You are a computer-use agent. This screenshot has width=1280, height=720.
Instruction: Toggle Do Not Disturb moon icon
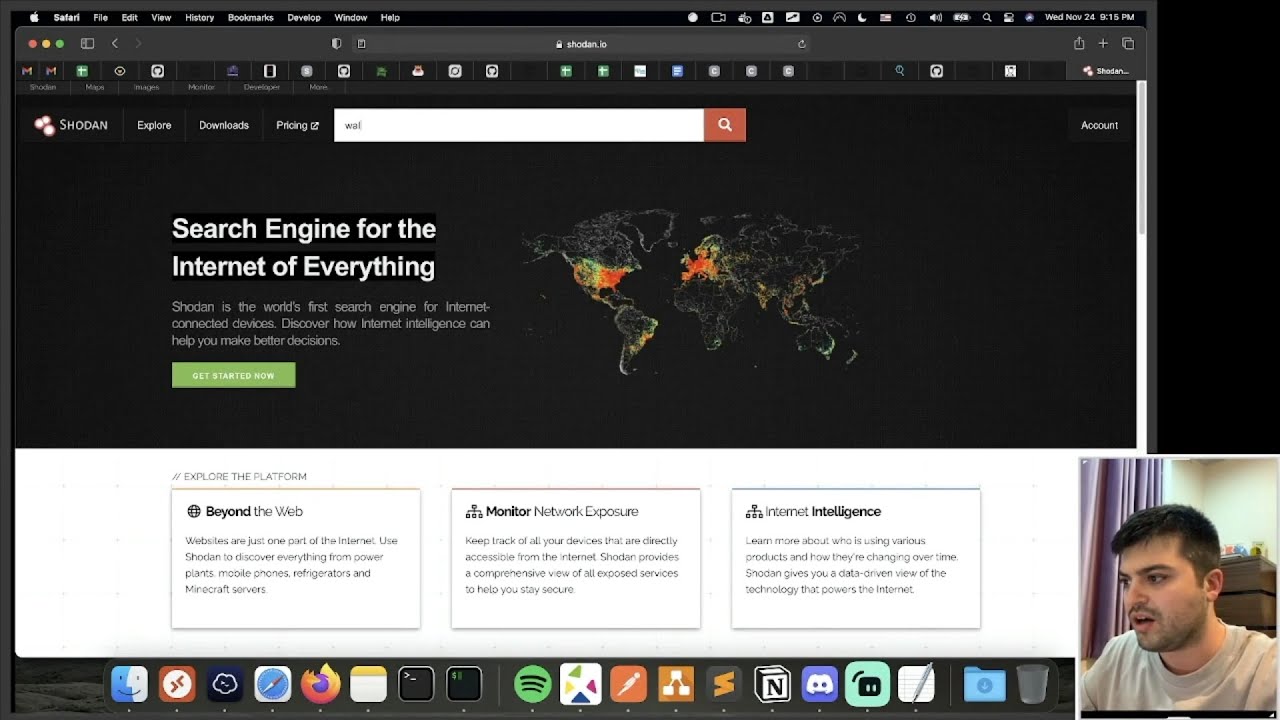pyautogui.click(x=863, y=17)
